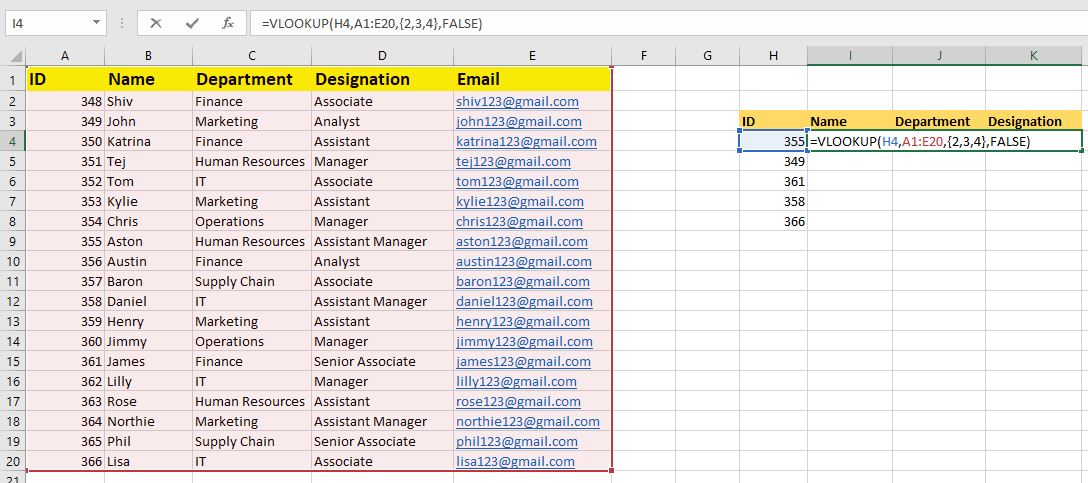Click inside the formula bar text
This screenshot has width=1088, height=483.
[x=600, y=23]
